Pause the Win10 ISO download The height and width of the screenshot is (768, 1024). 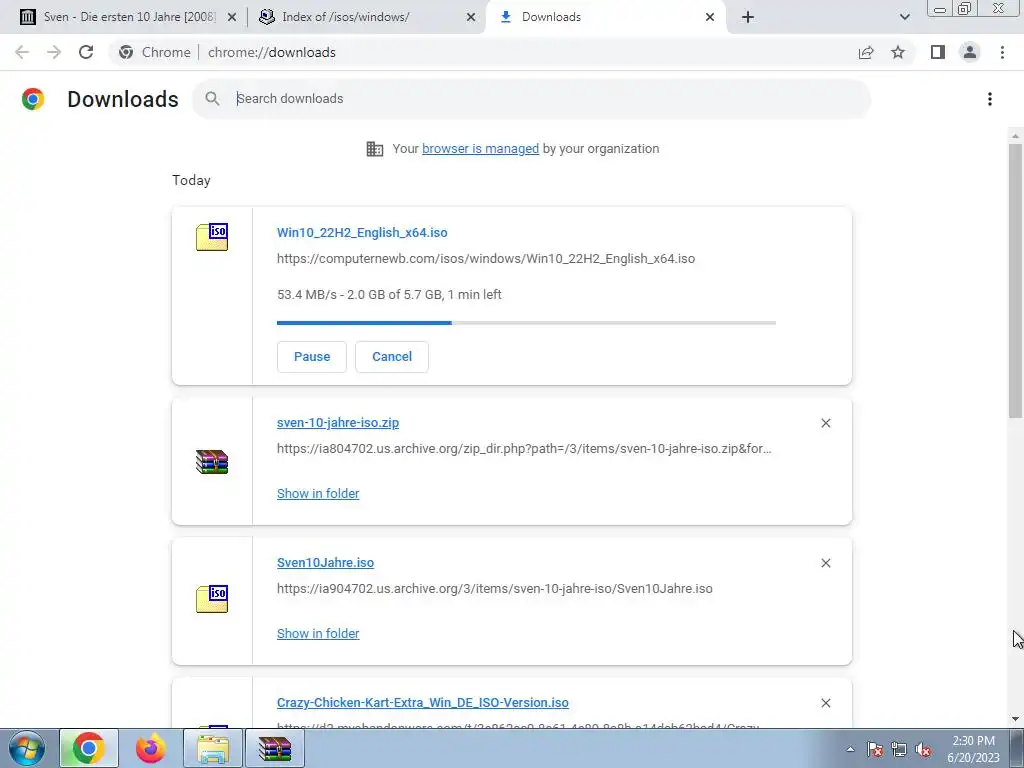point(312,357)
